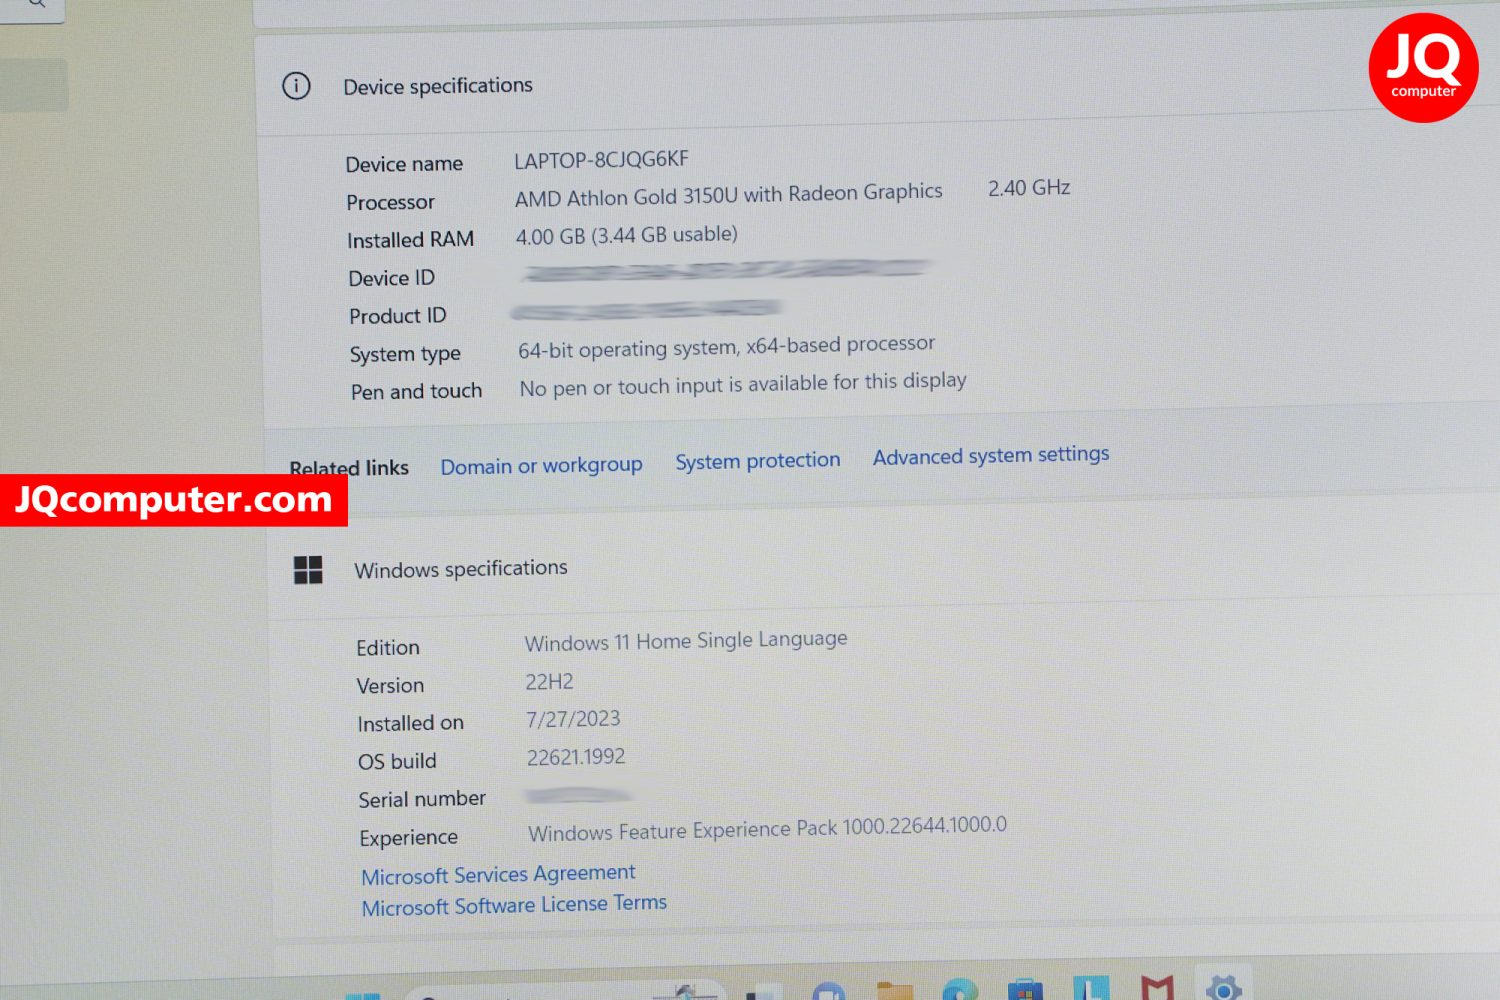Click the Product ID label
The height and width of the screenshot is (1000, 1500).
397,316
